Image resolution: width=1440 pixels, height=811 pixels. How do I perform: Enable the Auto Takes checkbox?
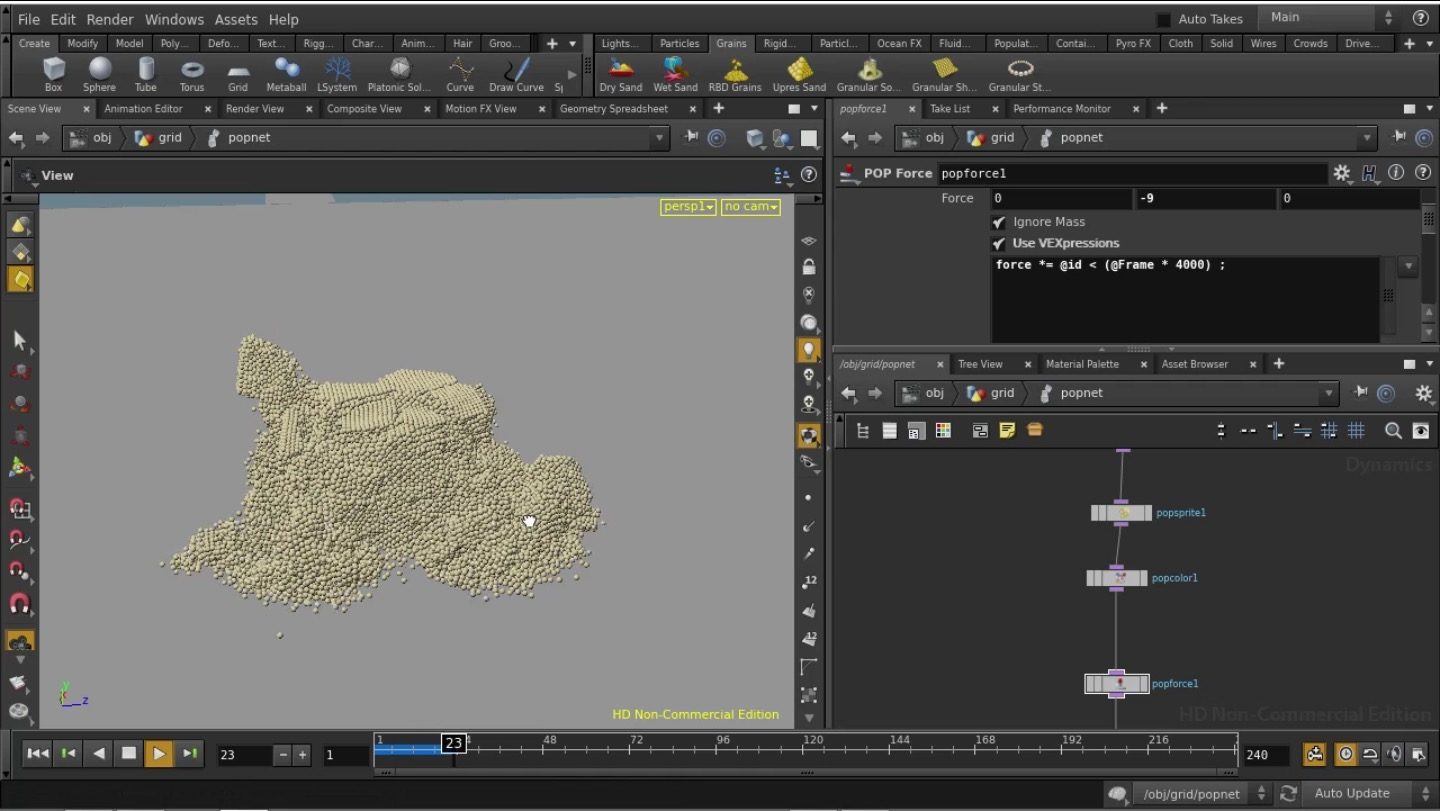(1163, 19)
